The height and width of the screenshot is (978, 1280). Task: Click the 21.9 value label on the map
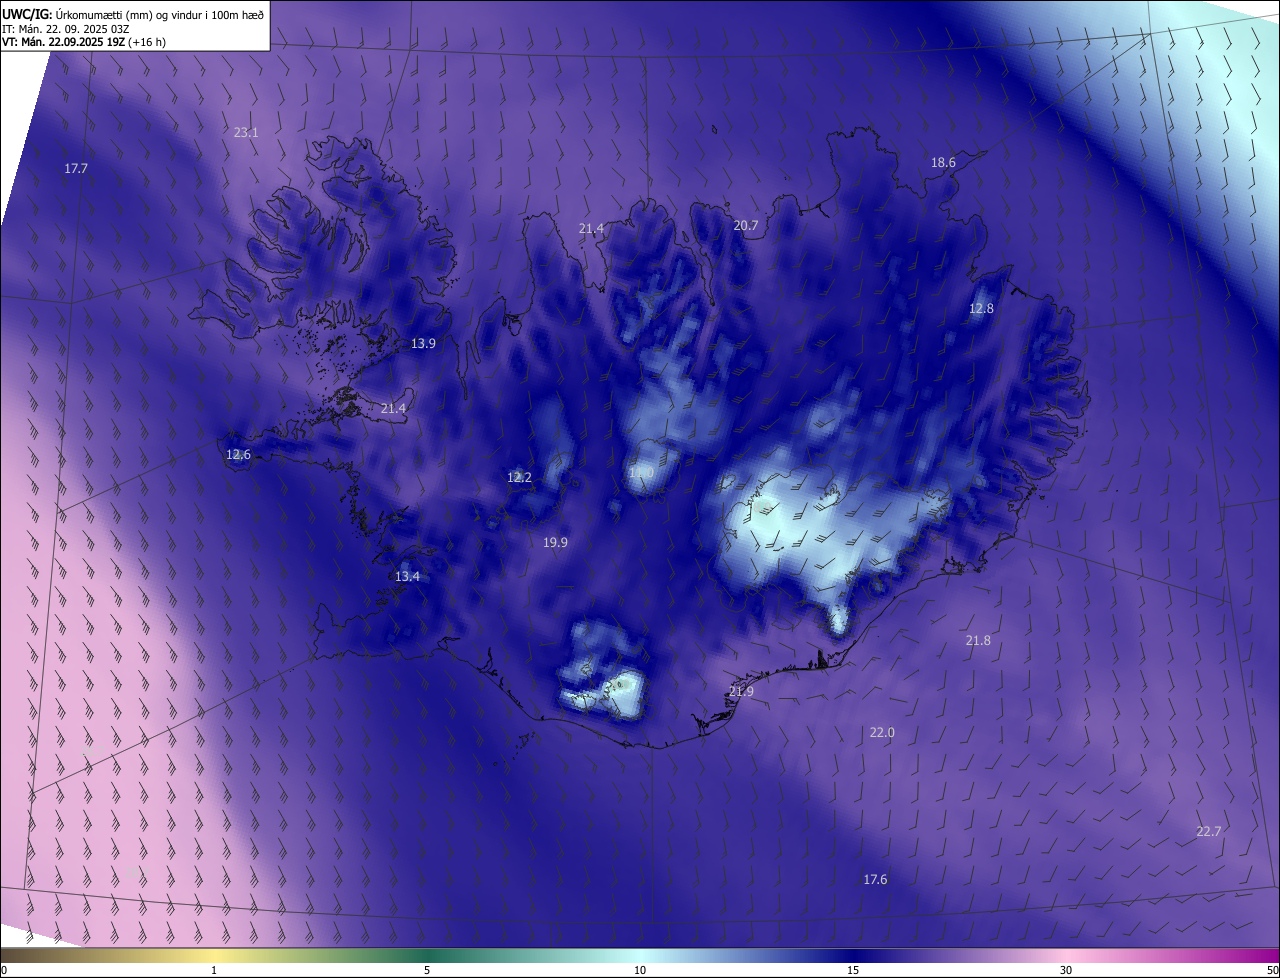coord(741,692)
